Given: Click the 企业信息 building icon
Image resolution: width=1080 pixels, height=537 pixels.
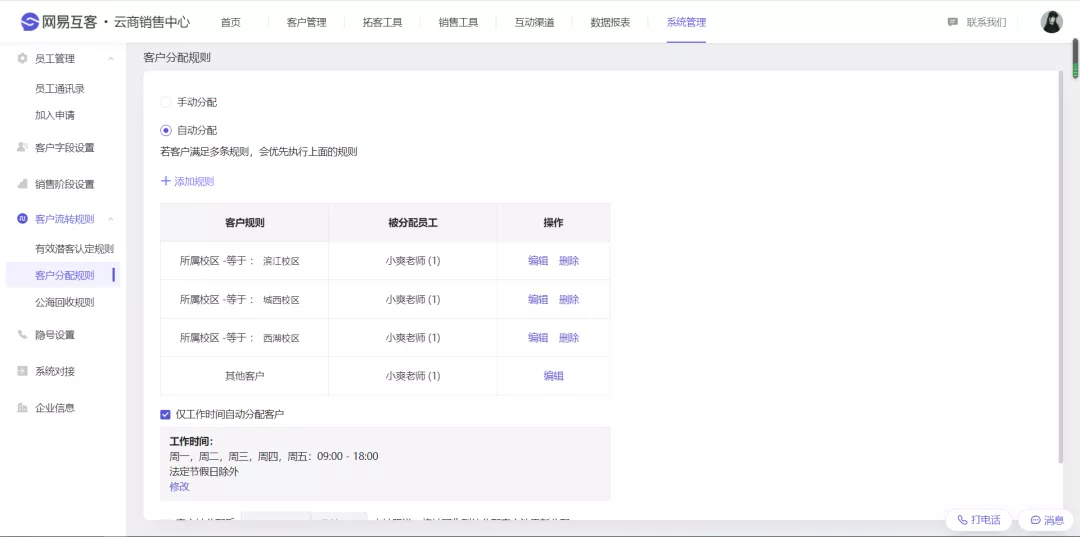Looking at the screenshot, I should 22,408.
